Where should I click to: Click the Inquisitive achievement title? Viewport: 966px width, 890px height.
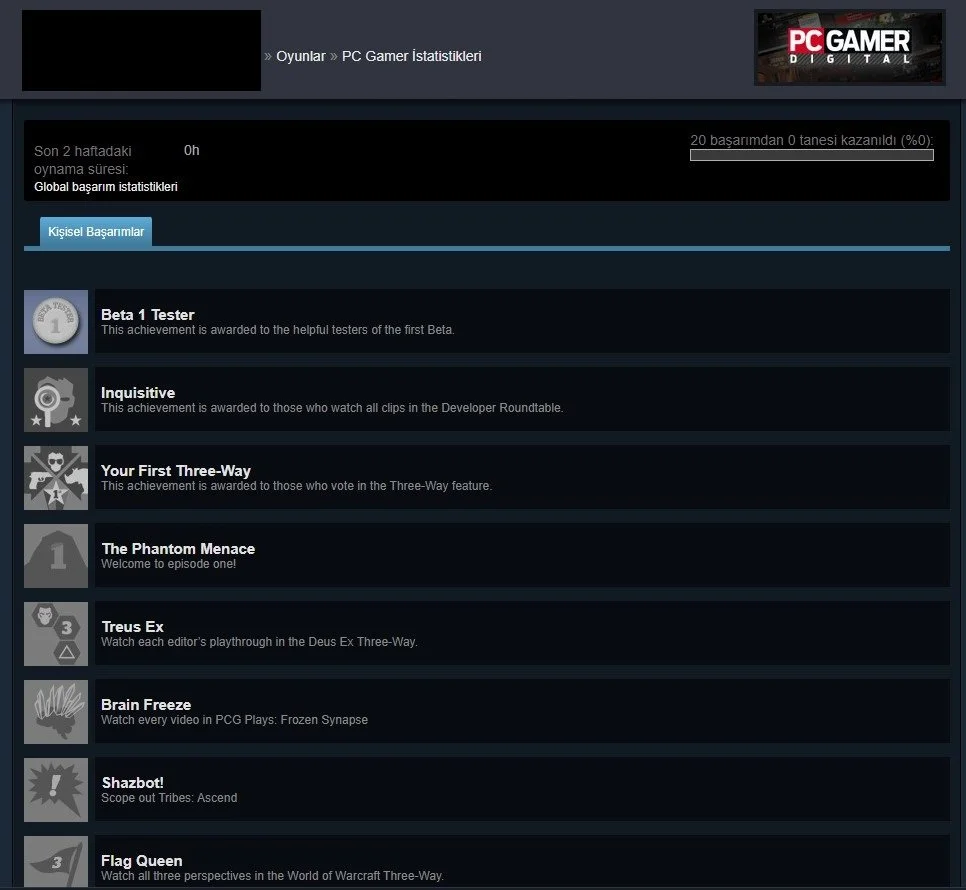(138, 393)
